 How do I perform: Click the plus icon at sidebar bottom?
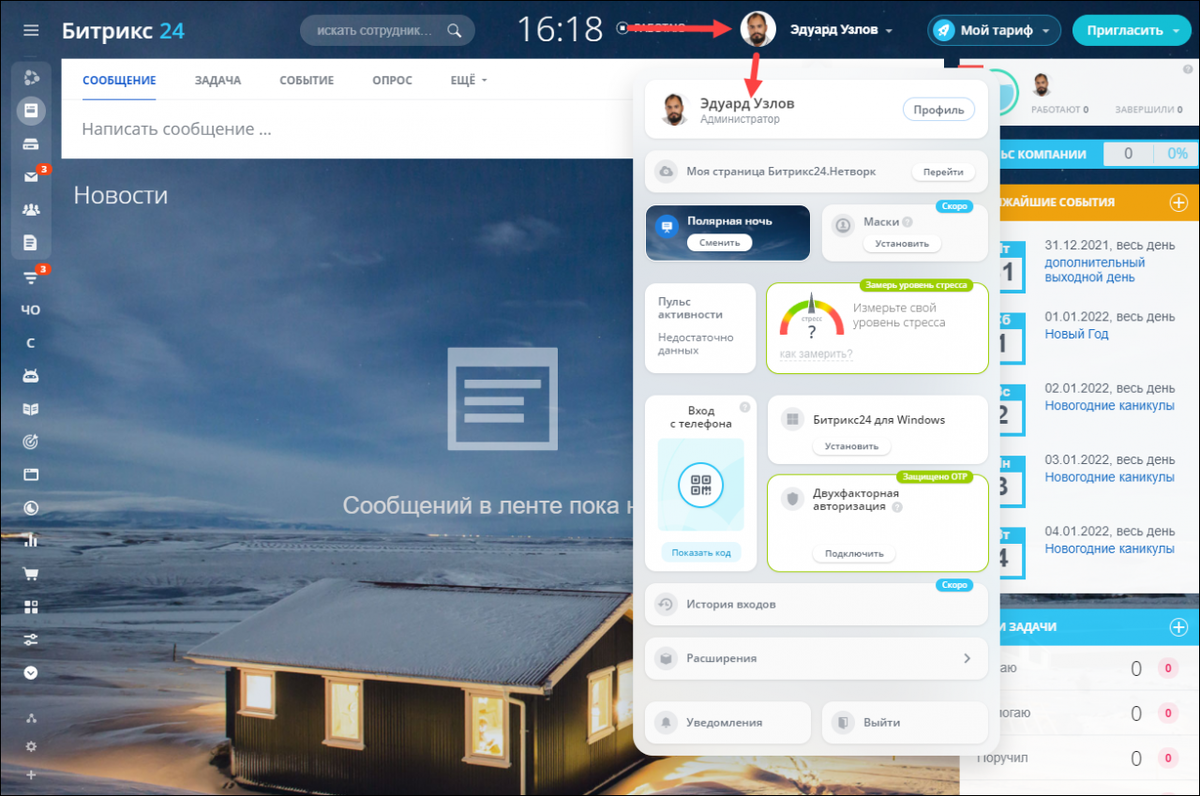31,774
